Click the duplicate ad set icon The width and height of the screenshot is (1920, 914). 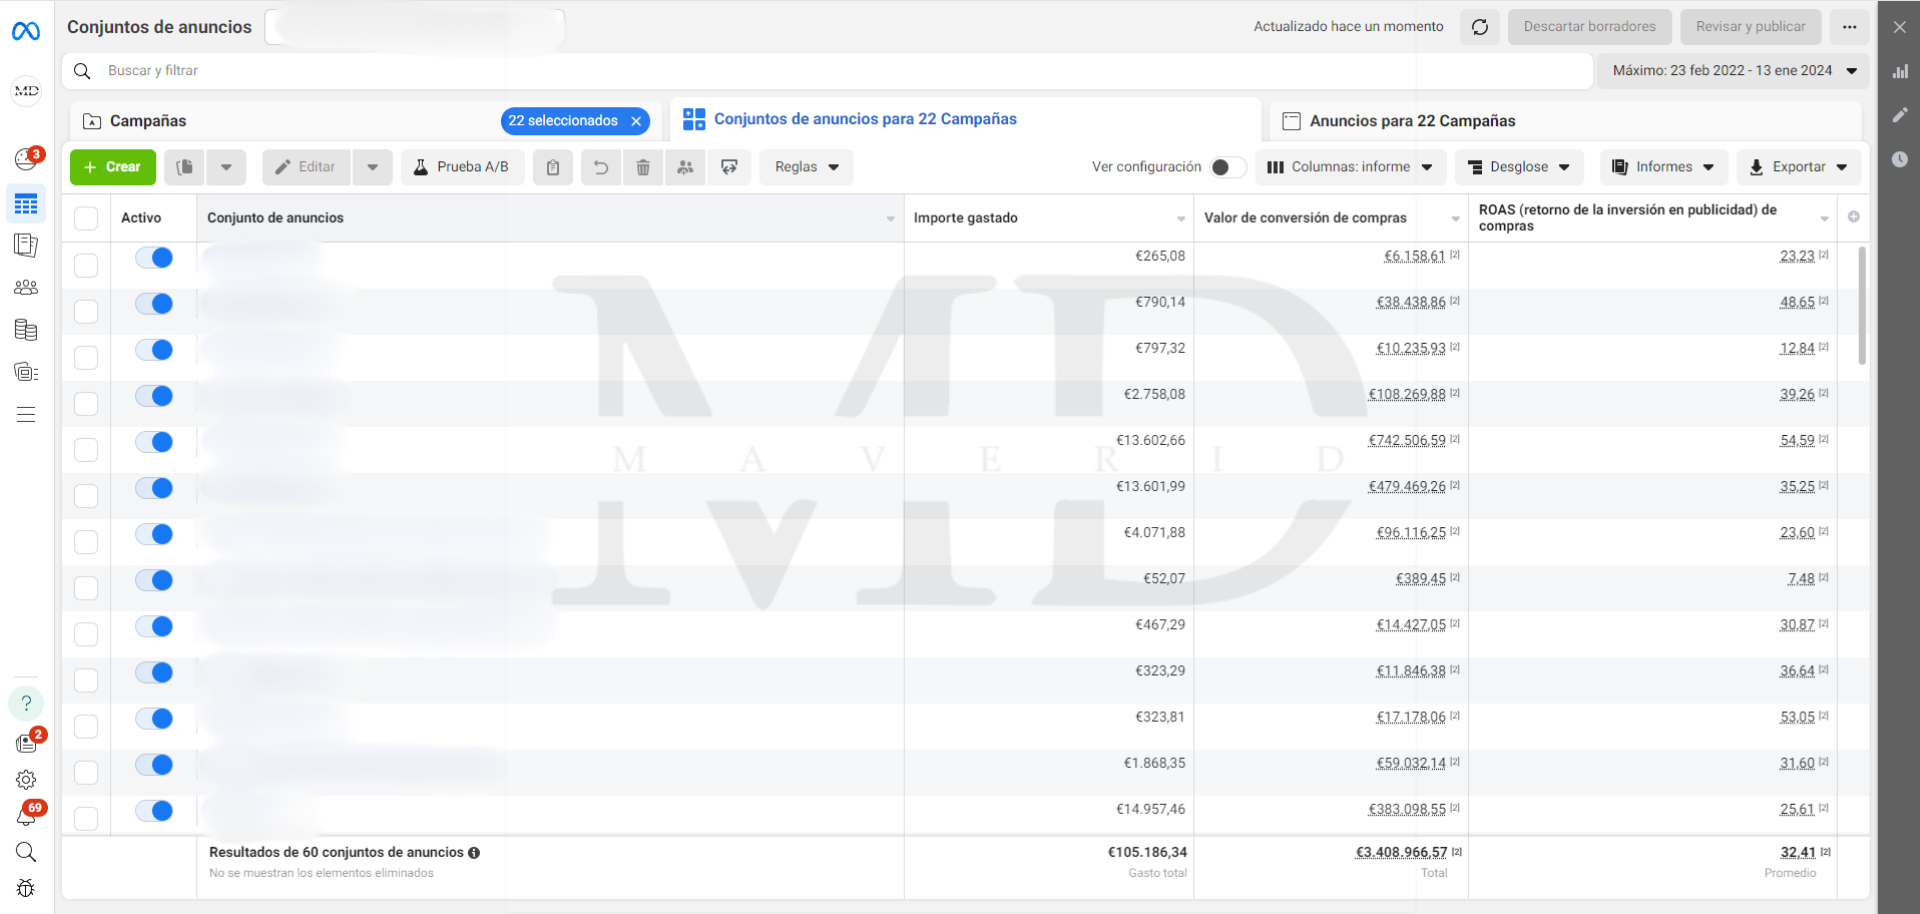coord(185,167)
